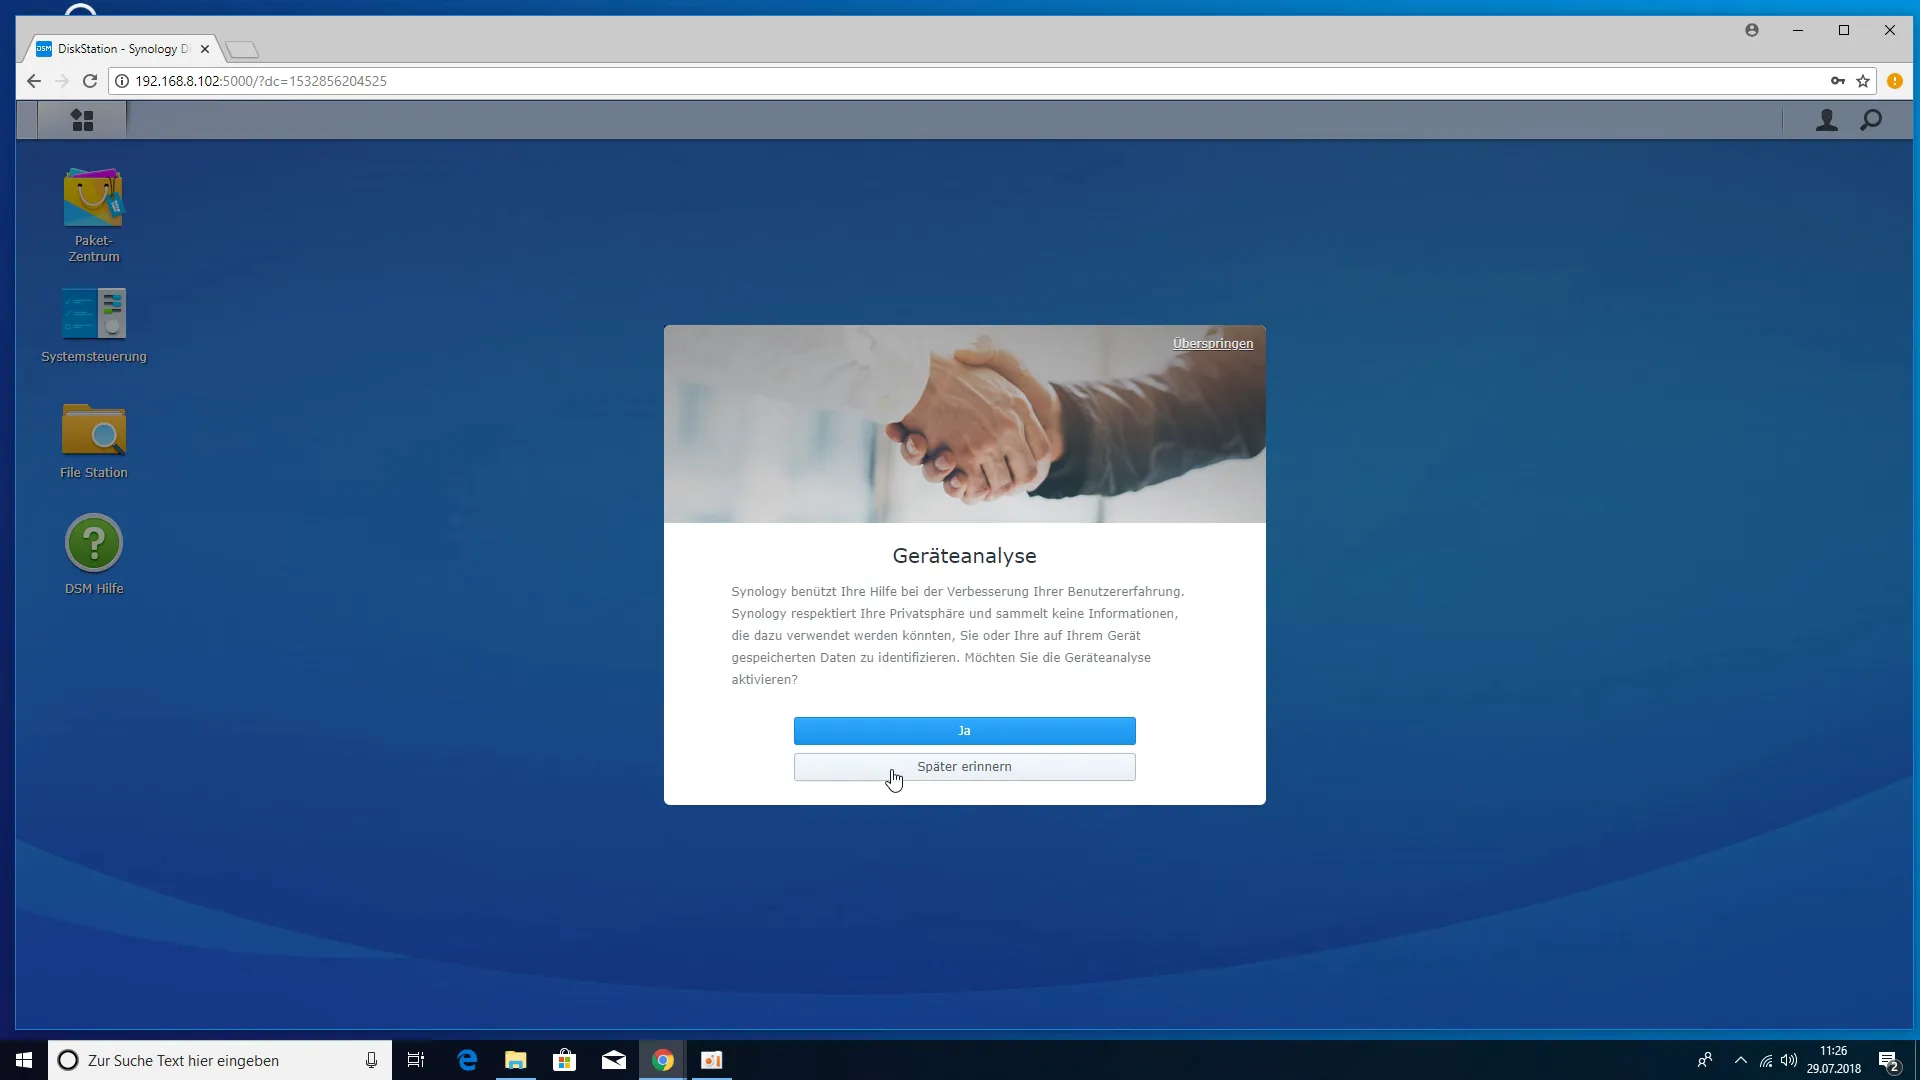The width and height of the screenshot is (1920, 1080).
Task: Show hidden system tray icons
Action: 1741,1060
